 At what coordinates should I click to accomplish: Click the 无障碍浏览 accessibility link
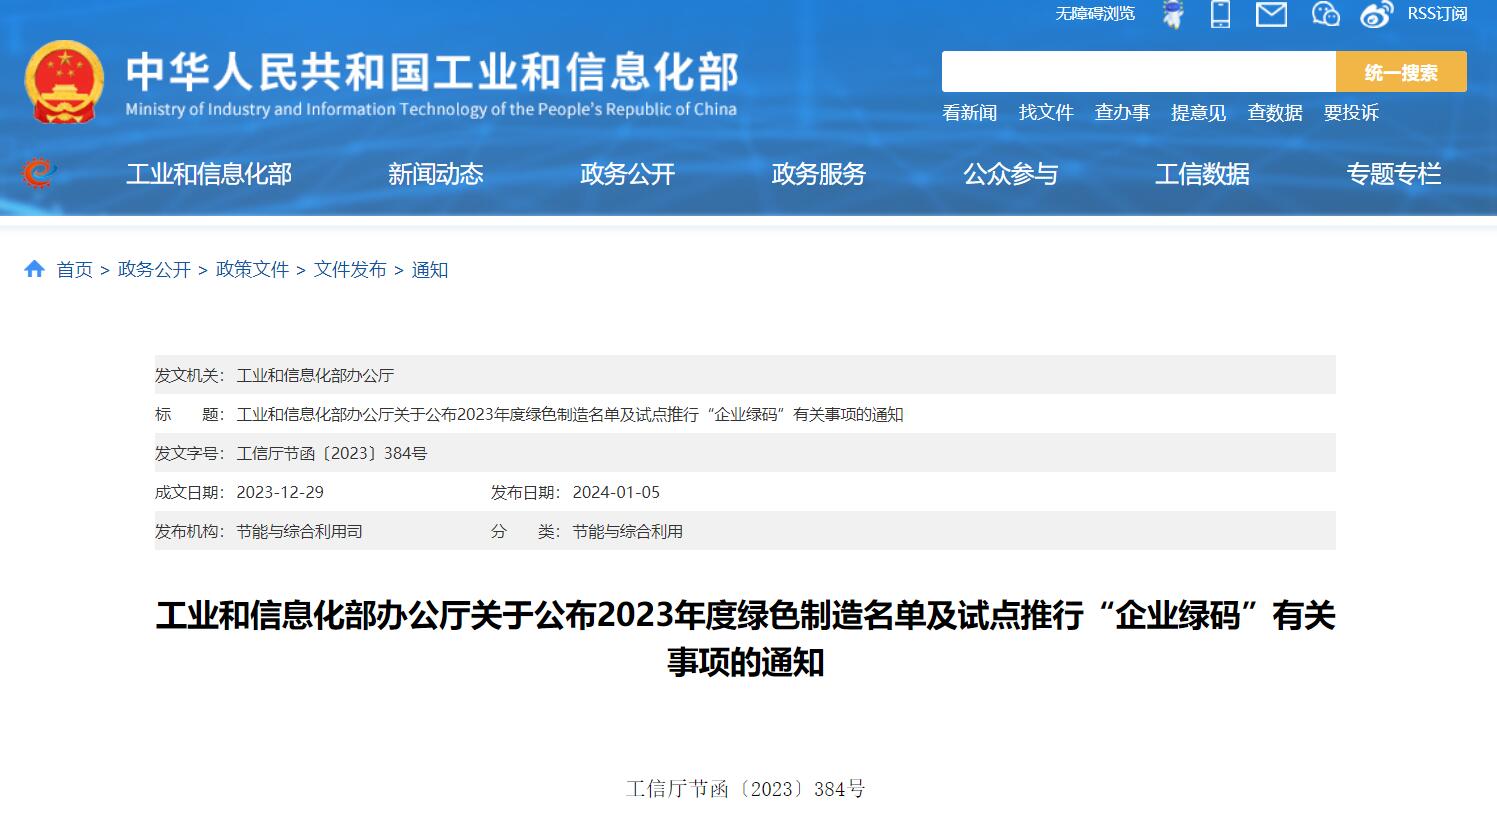[1095, 14]
